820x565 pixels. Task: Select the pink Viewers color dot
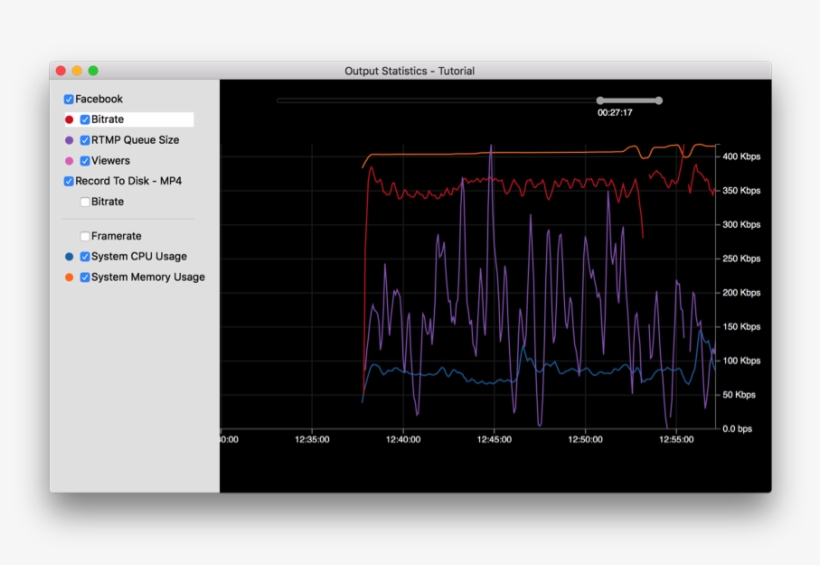[69, 161]
